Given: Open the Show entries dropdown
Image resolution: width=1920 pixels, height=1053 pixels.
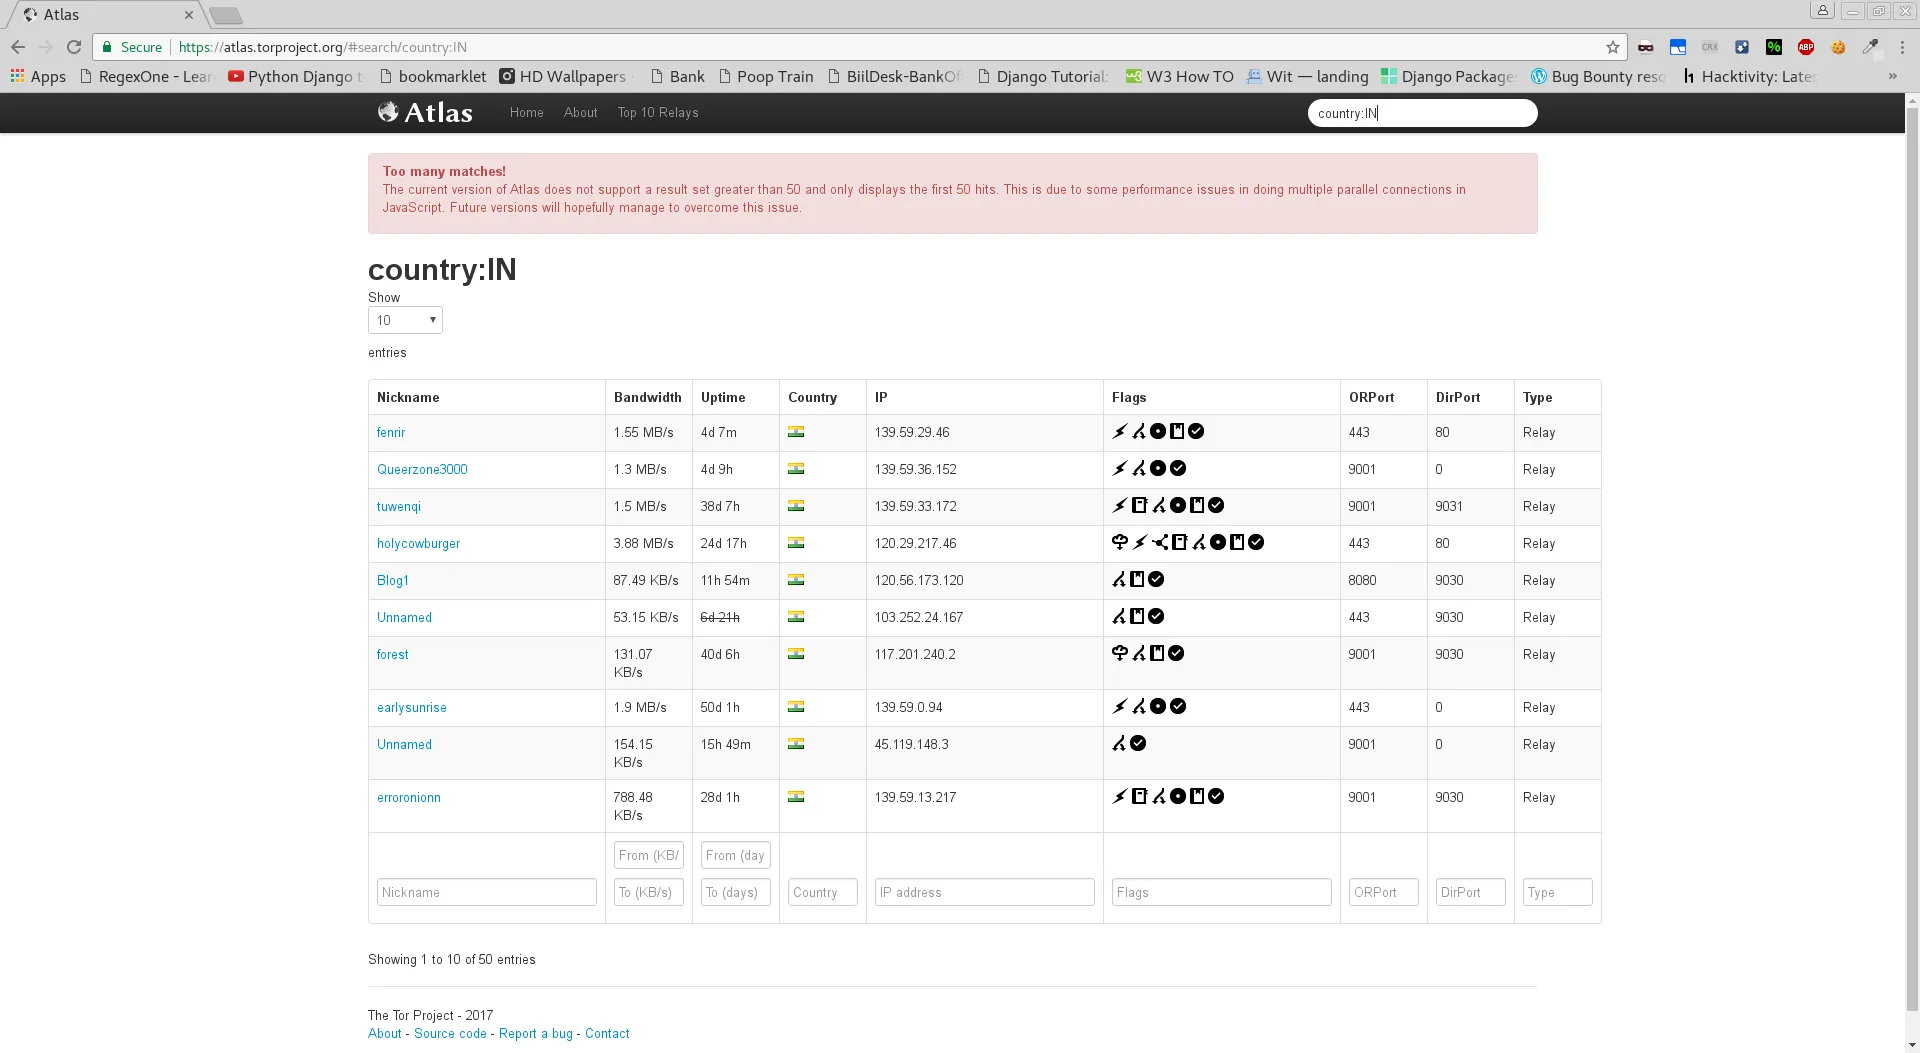Looking at the screenshot, I should click(x=405, y=320).
